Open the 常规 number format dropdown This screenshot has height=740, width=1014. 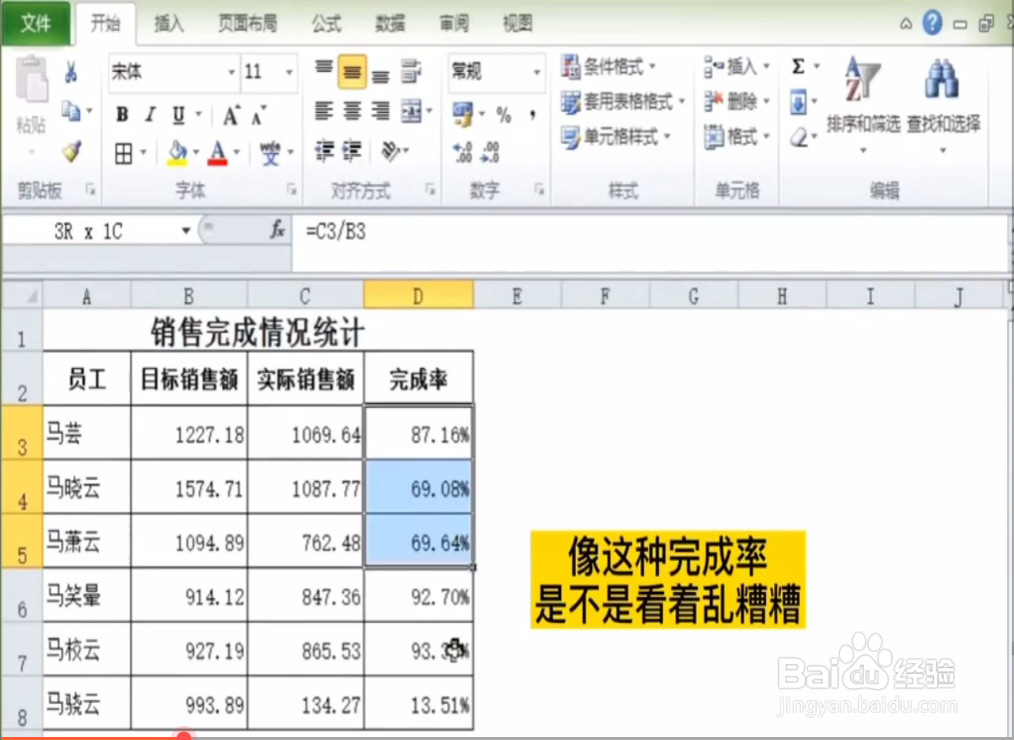(x=535, y=73)
